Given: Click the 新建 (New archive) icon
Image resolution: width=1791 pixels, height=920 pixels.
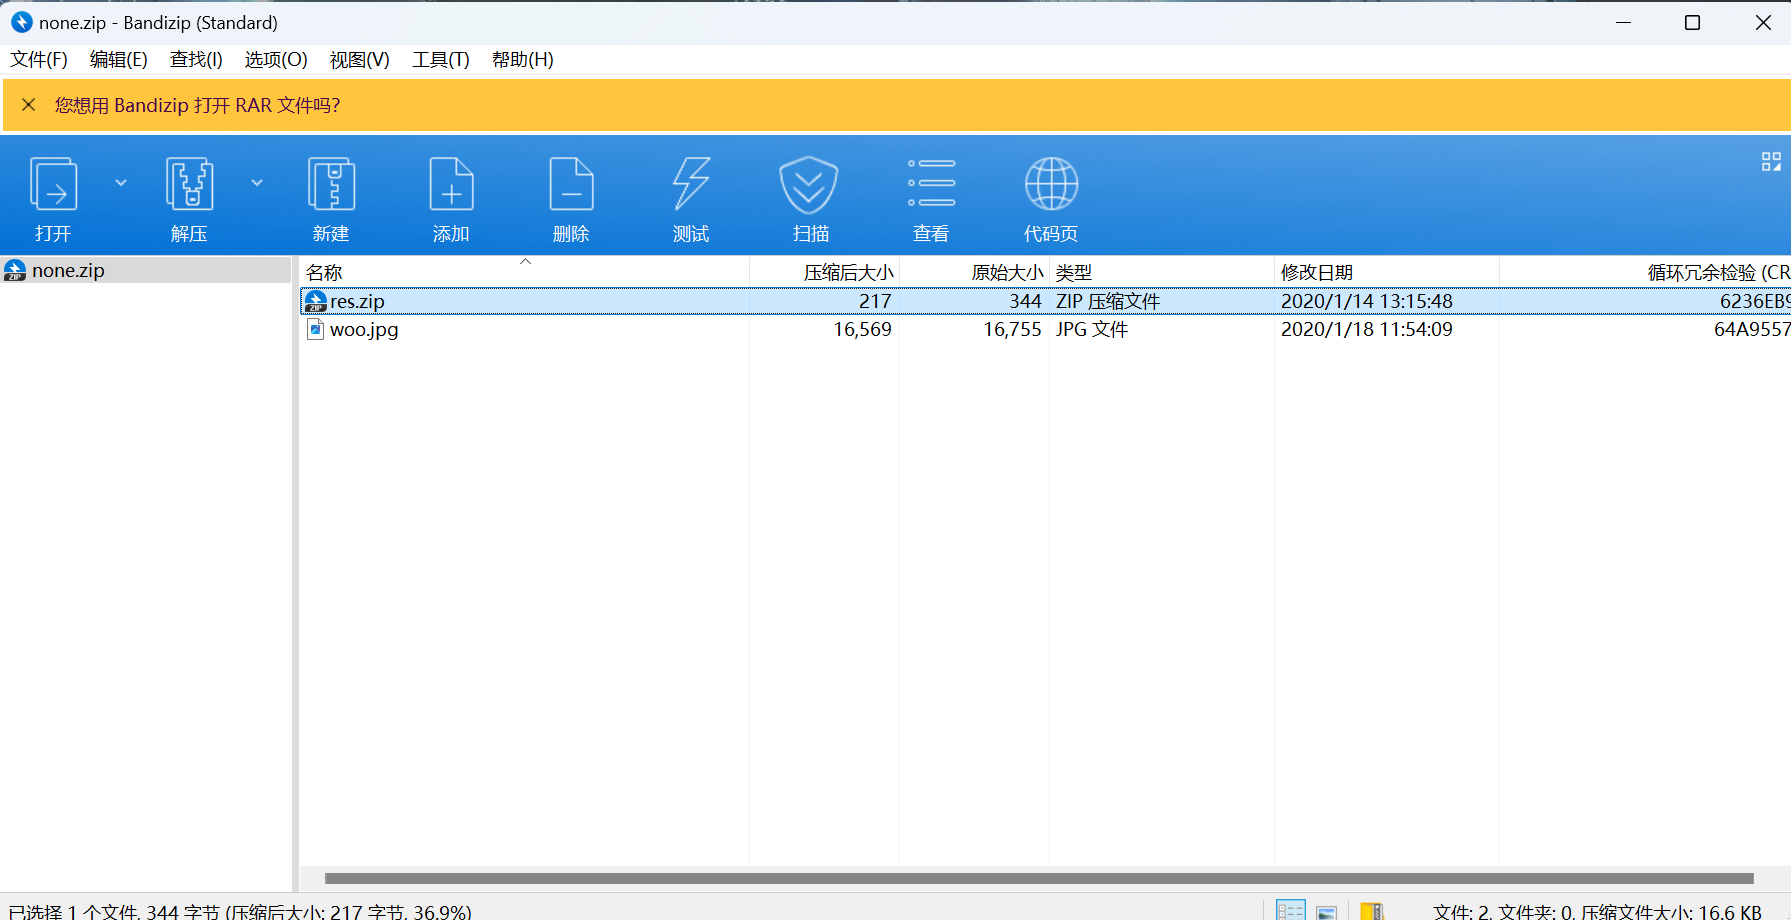Looking at the screenshot, I should coord(331,184).
